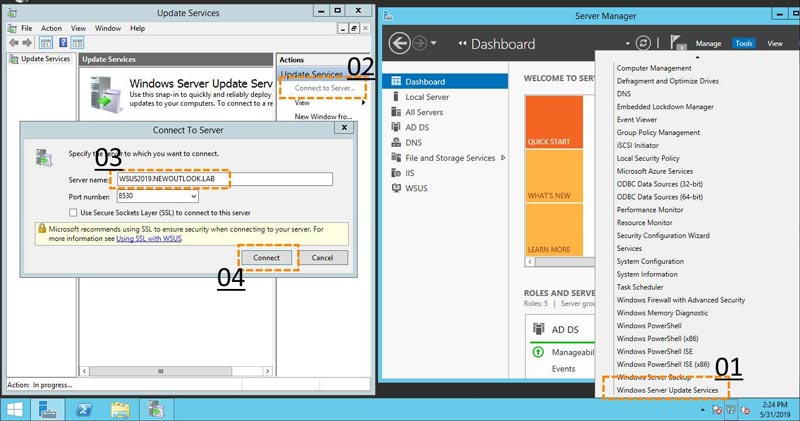Click the QUICK START tile
Screen dimensions: 800x421
click(554, 122)
